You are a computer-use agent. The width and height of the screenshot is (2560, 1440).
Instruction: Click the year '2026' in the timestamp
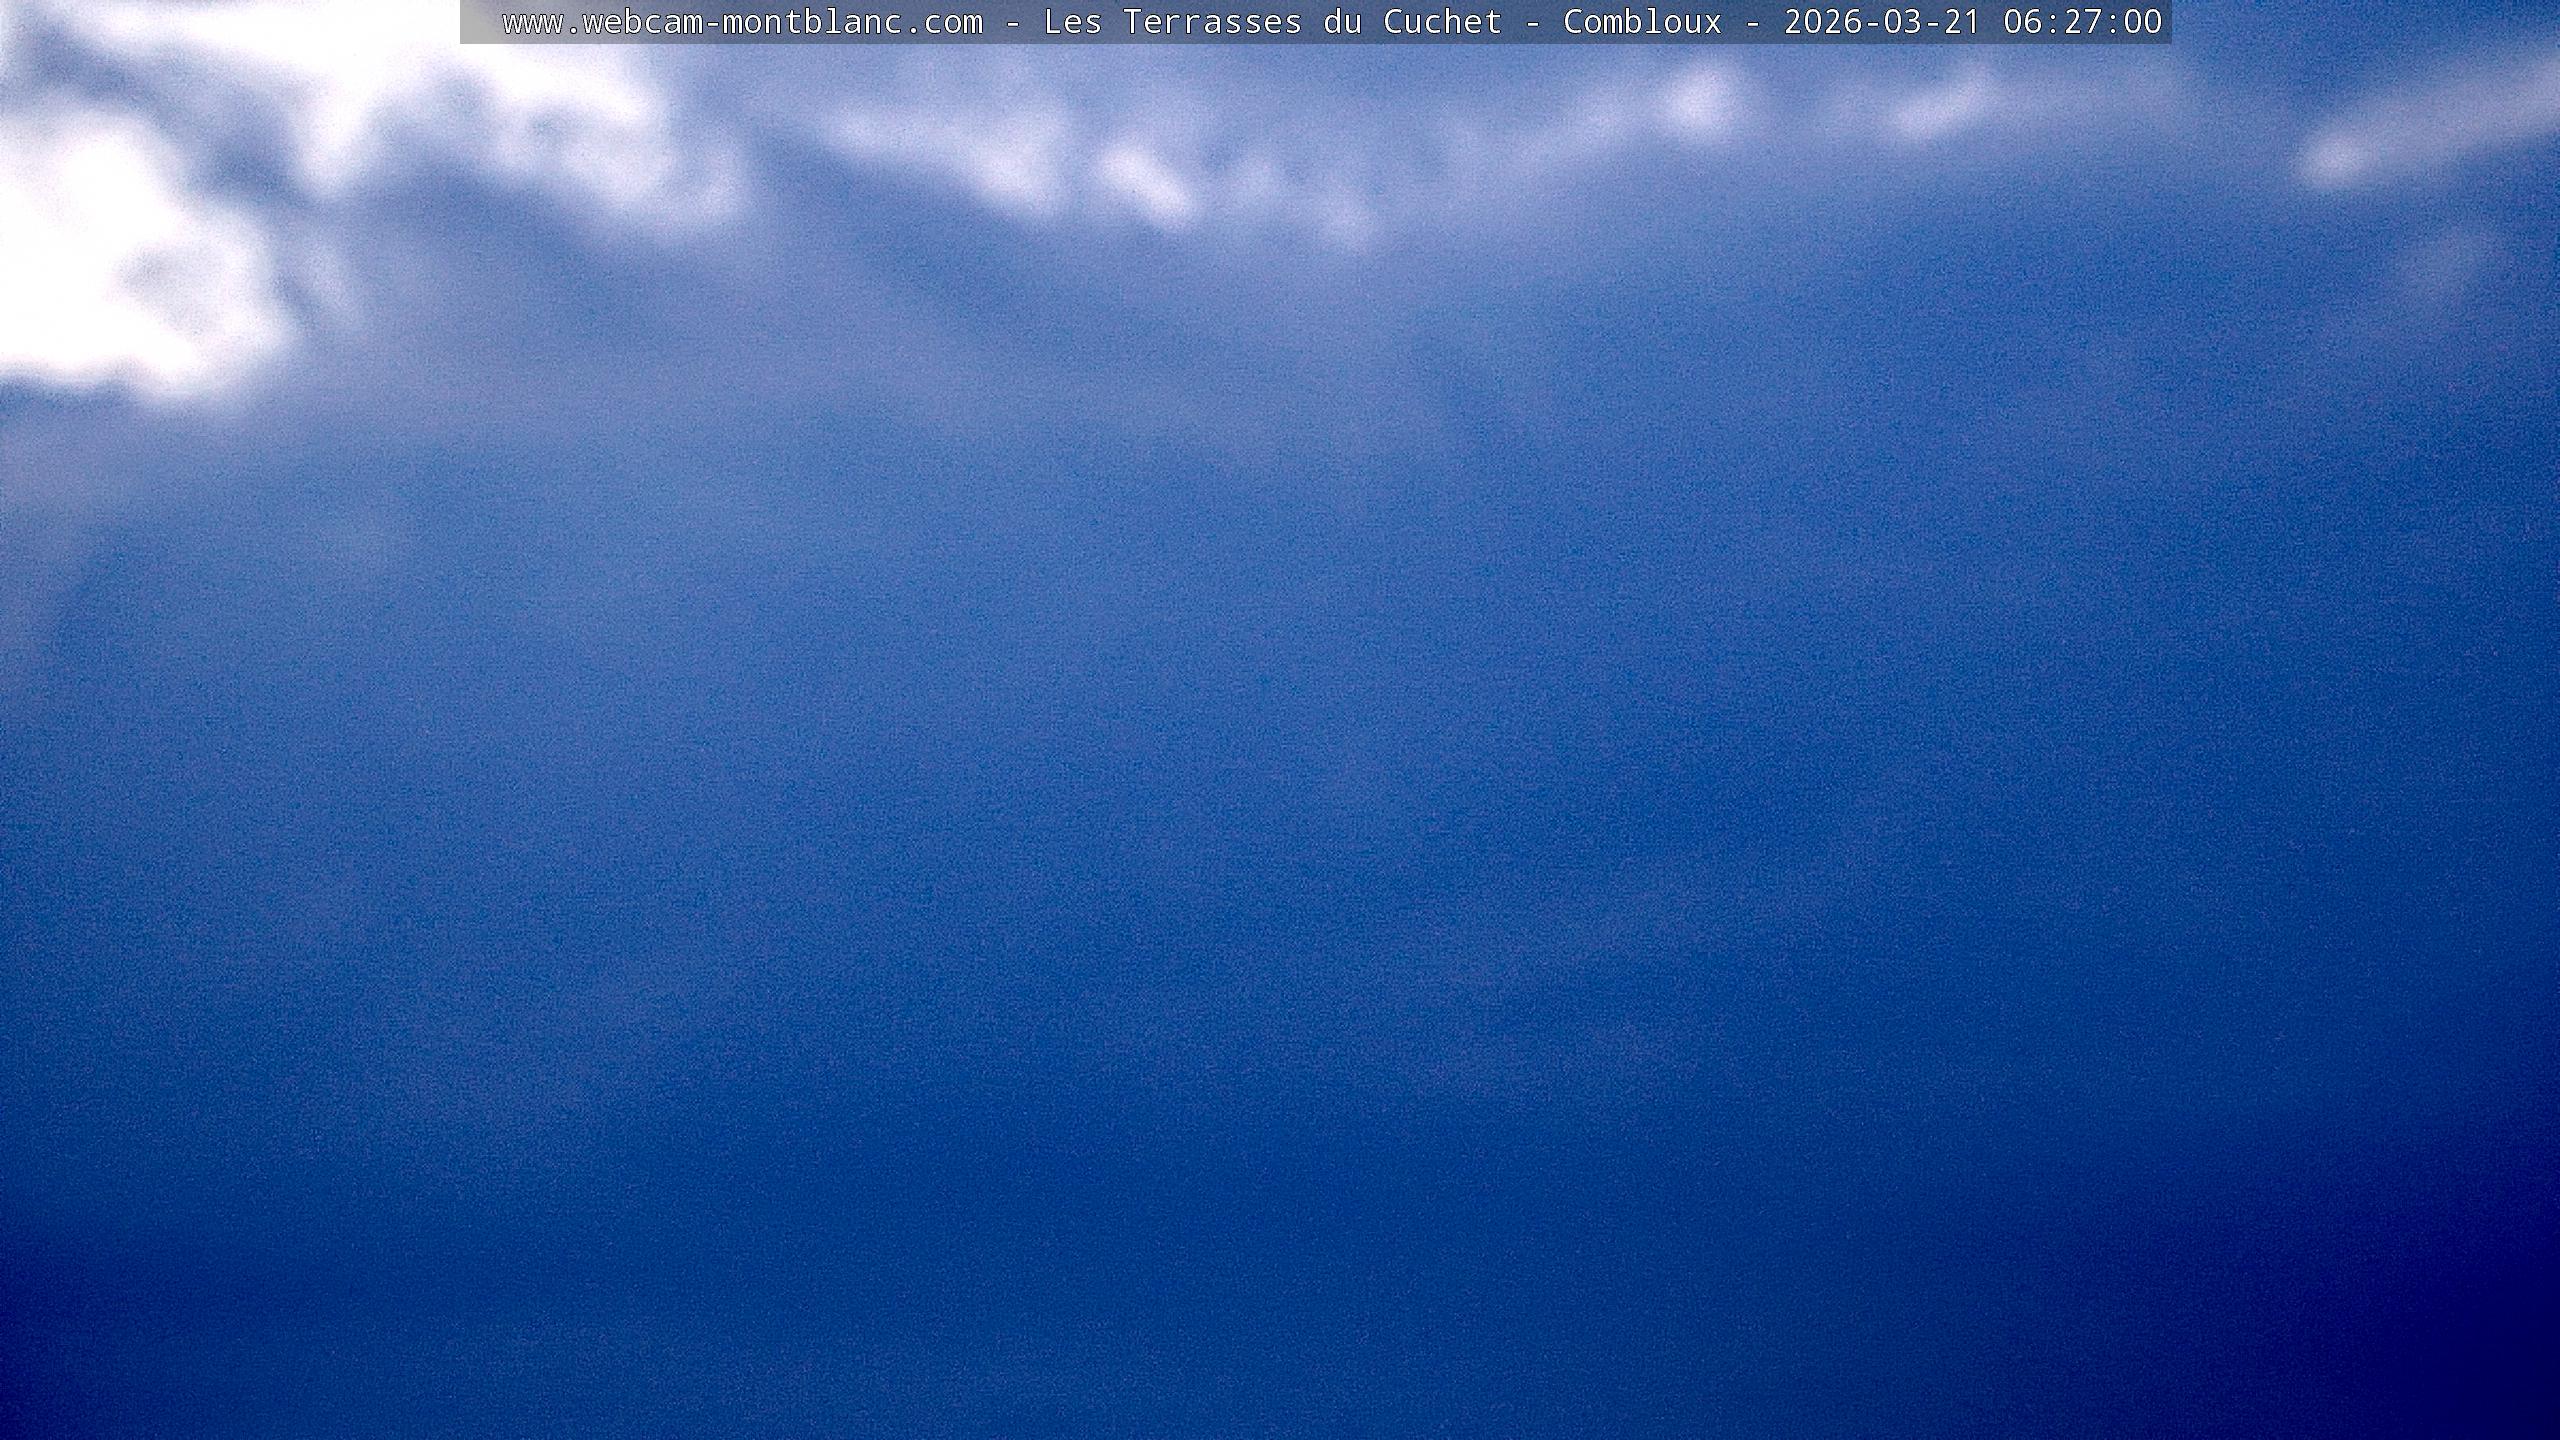coord(1822,22)
